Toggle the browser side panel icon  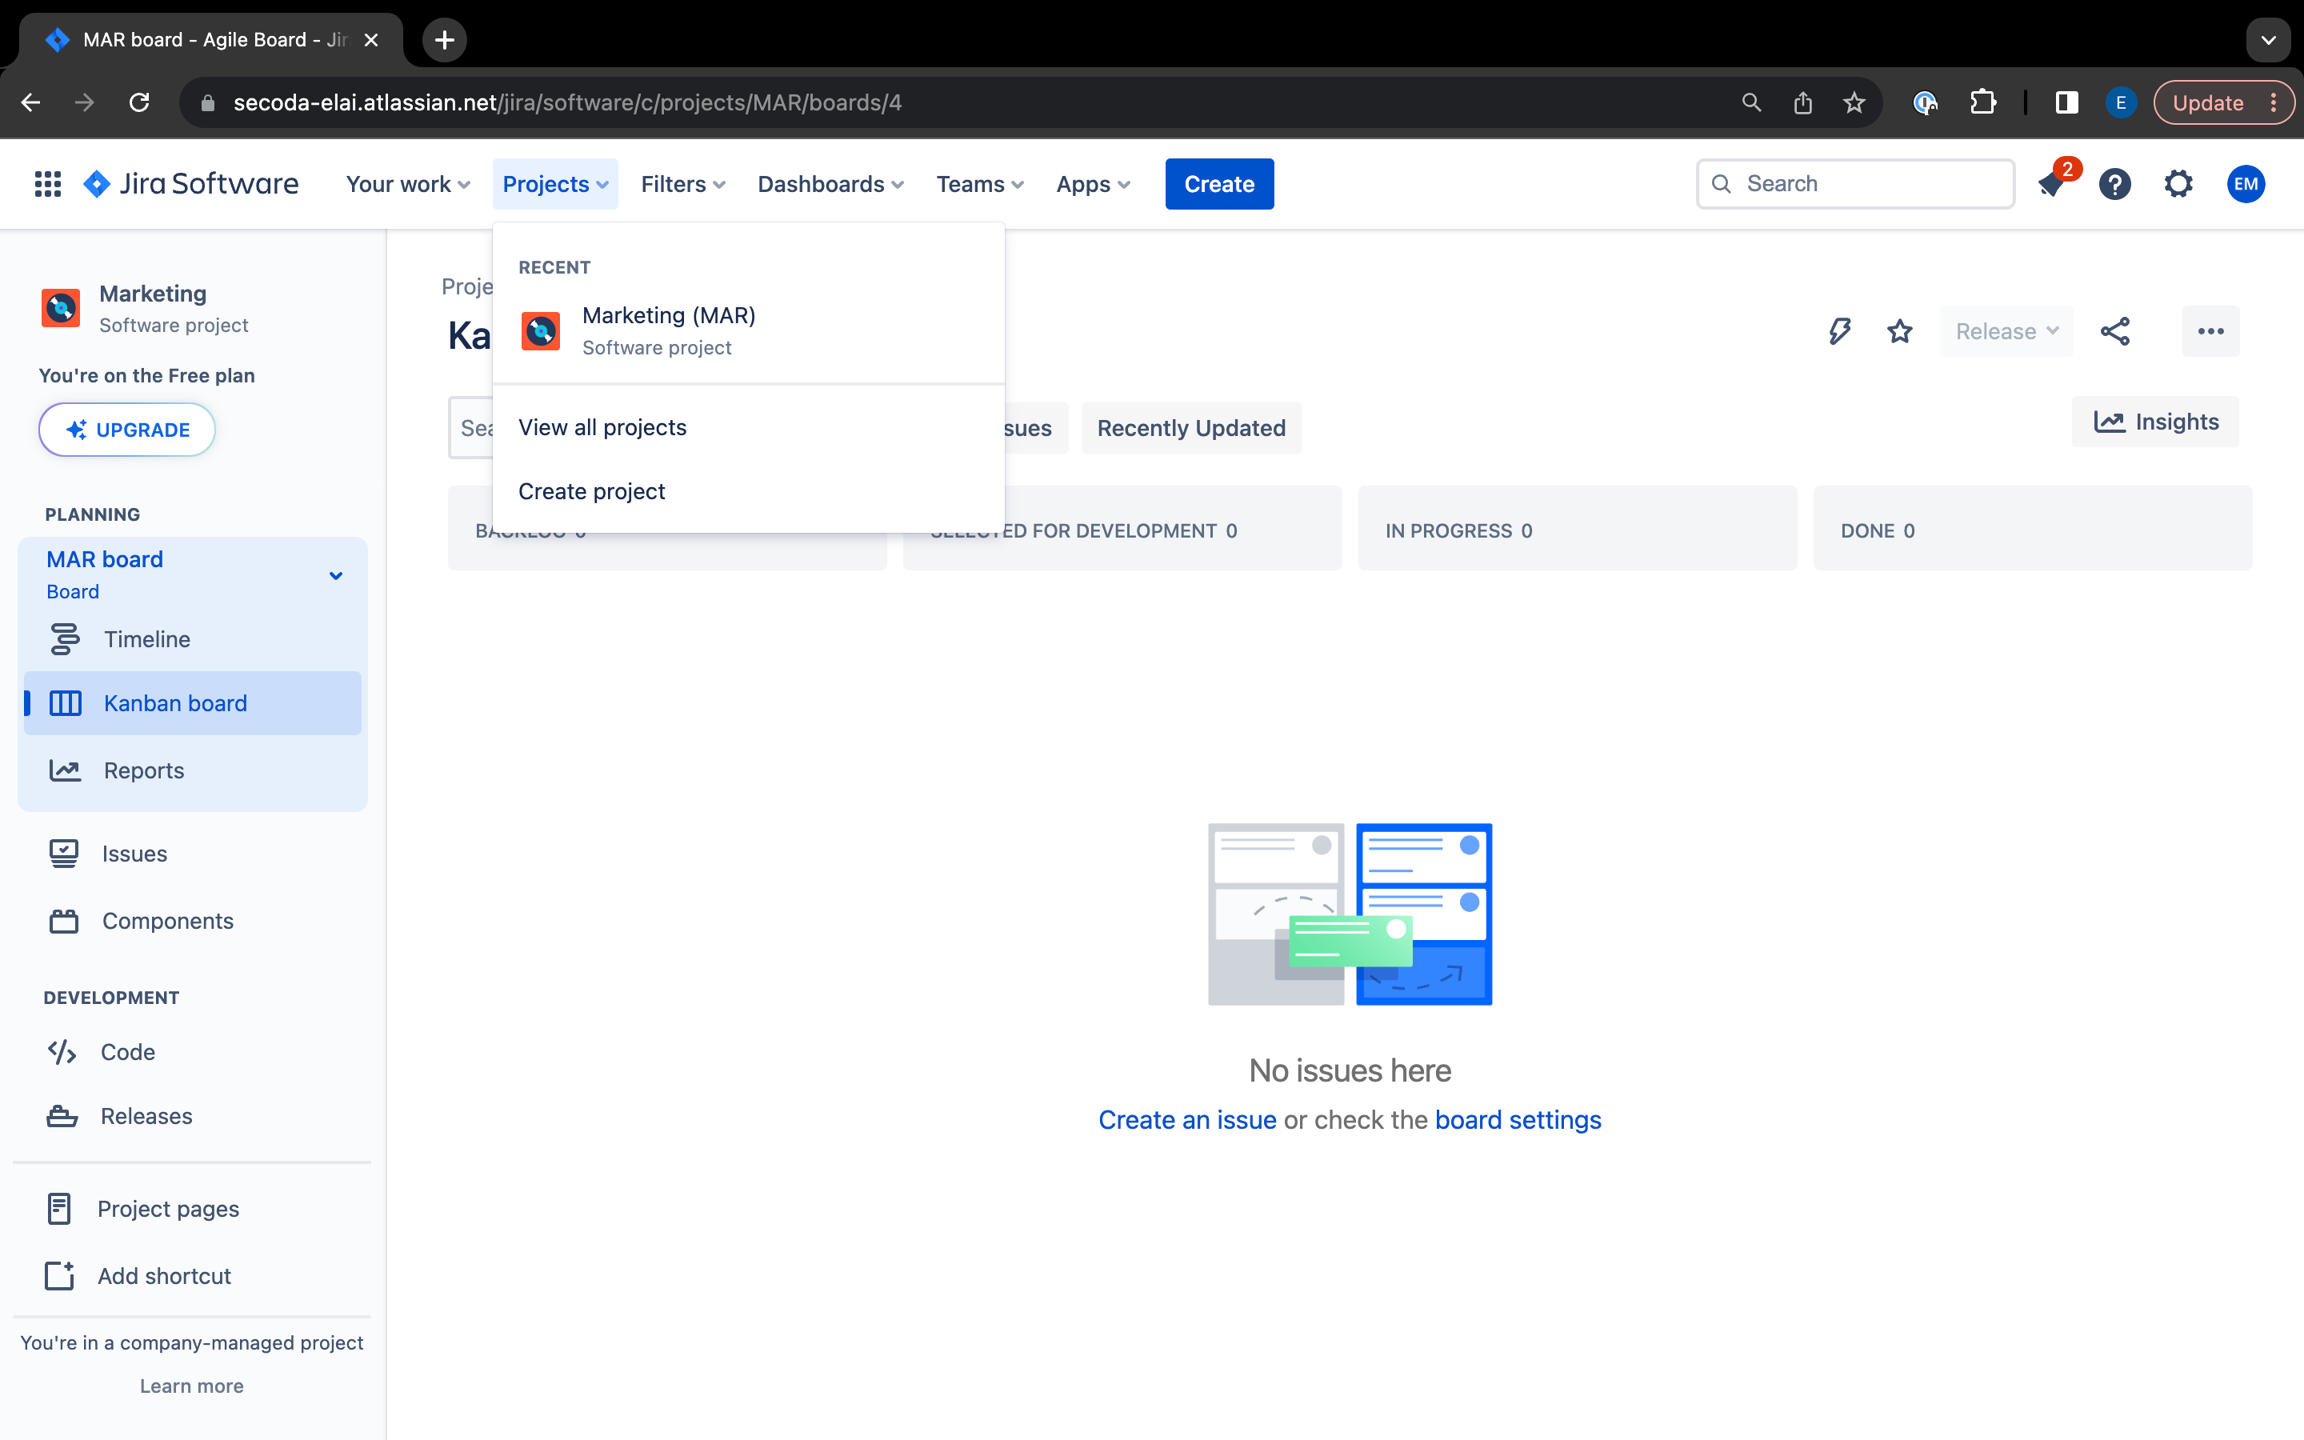(x=2066, y=102)
